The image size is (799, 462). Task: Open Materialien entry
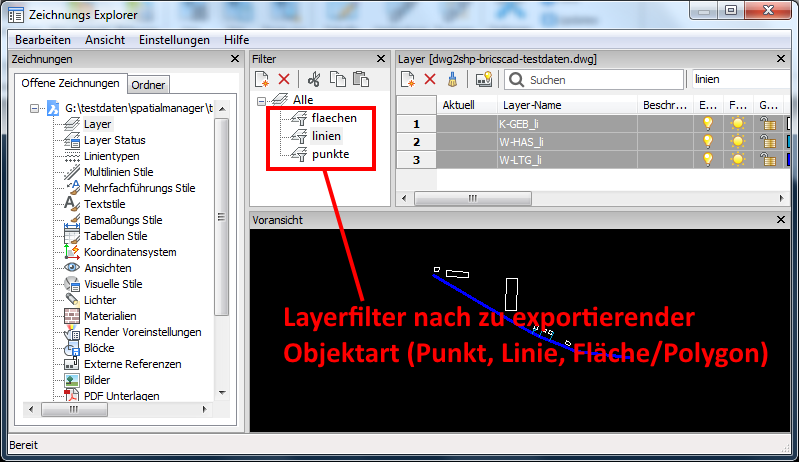110,316
